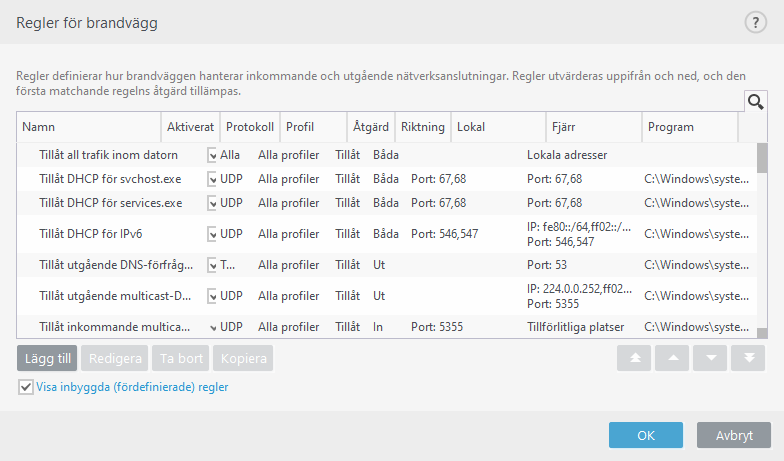Move rule to top with double-up arrow

[635, 359]
